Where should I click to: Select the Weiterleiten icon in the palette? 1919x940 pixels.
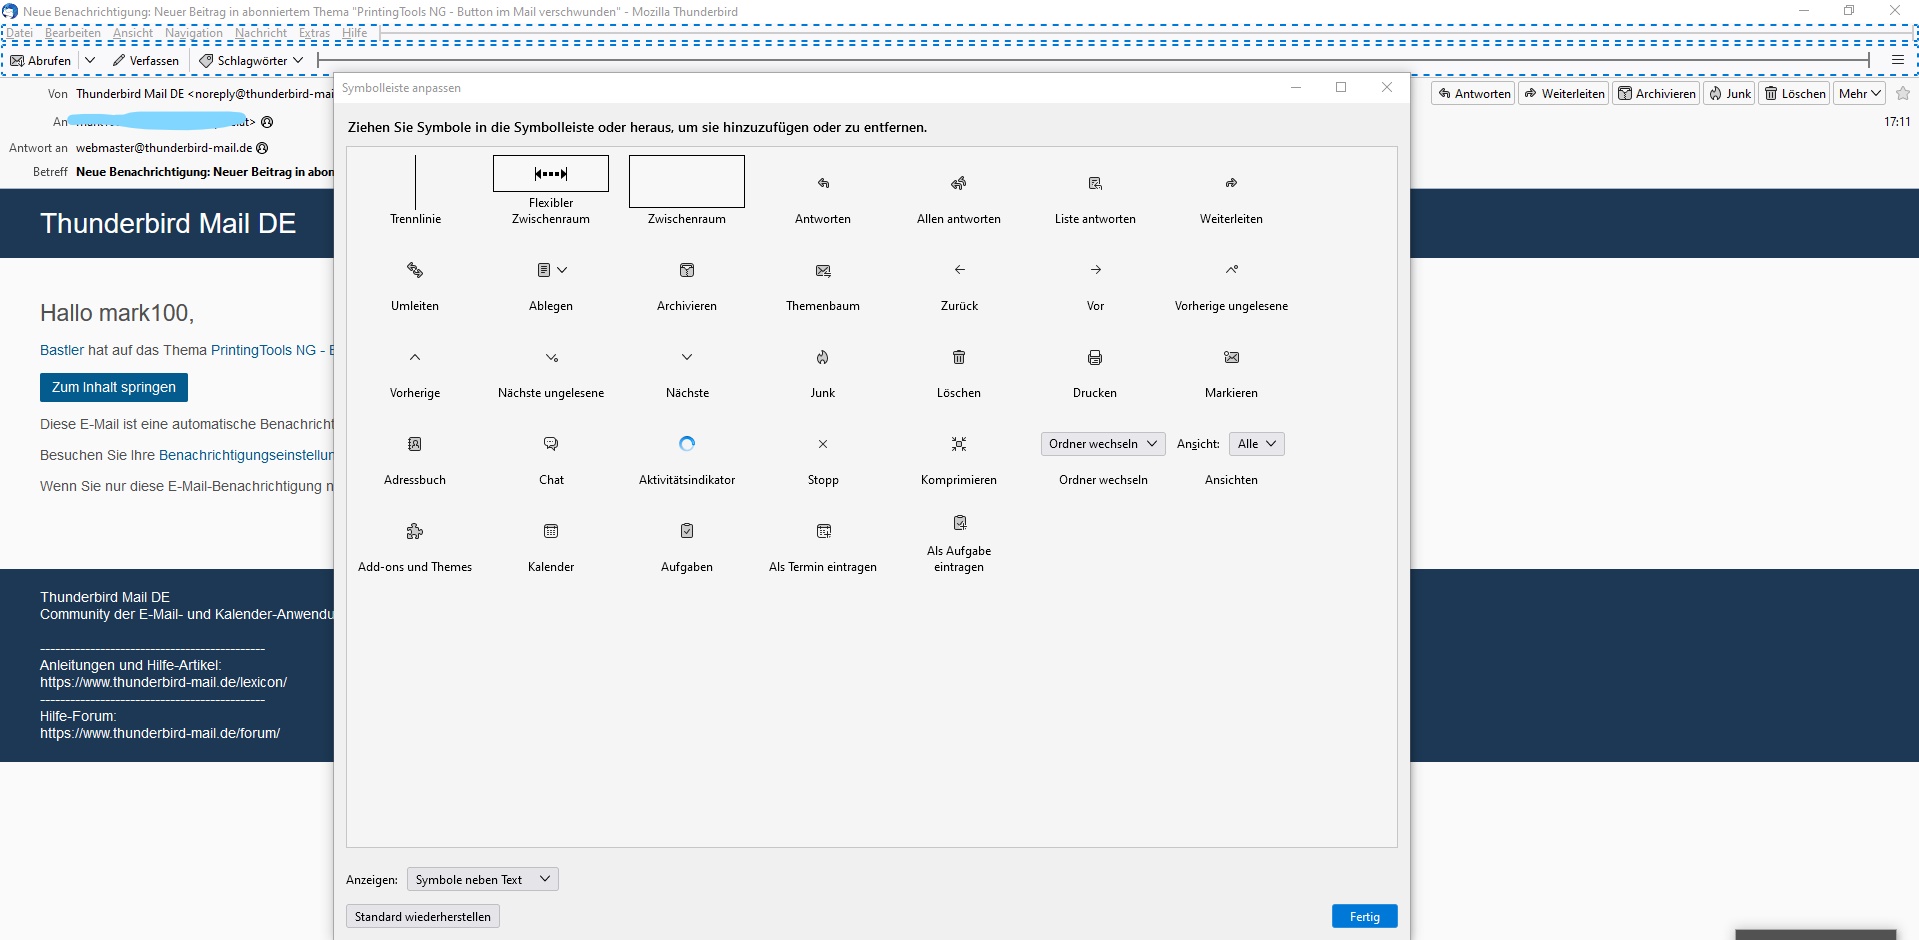[1231, 183]
